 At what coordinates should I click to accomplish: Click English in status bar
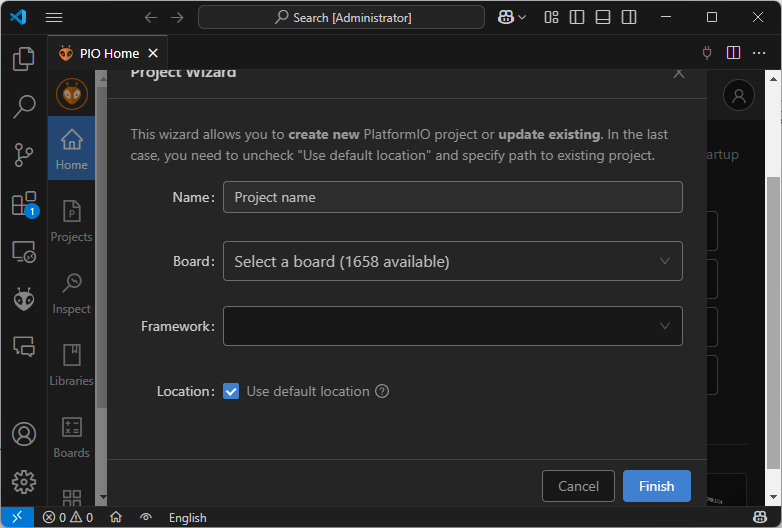click(188, 518)
